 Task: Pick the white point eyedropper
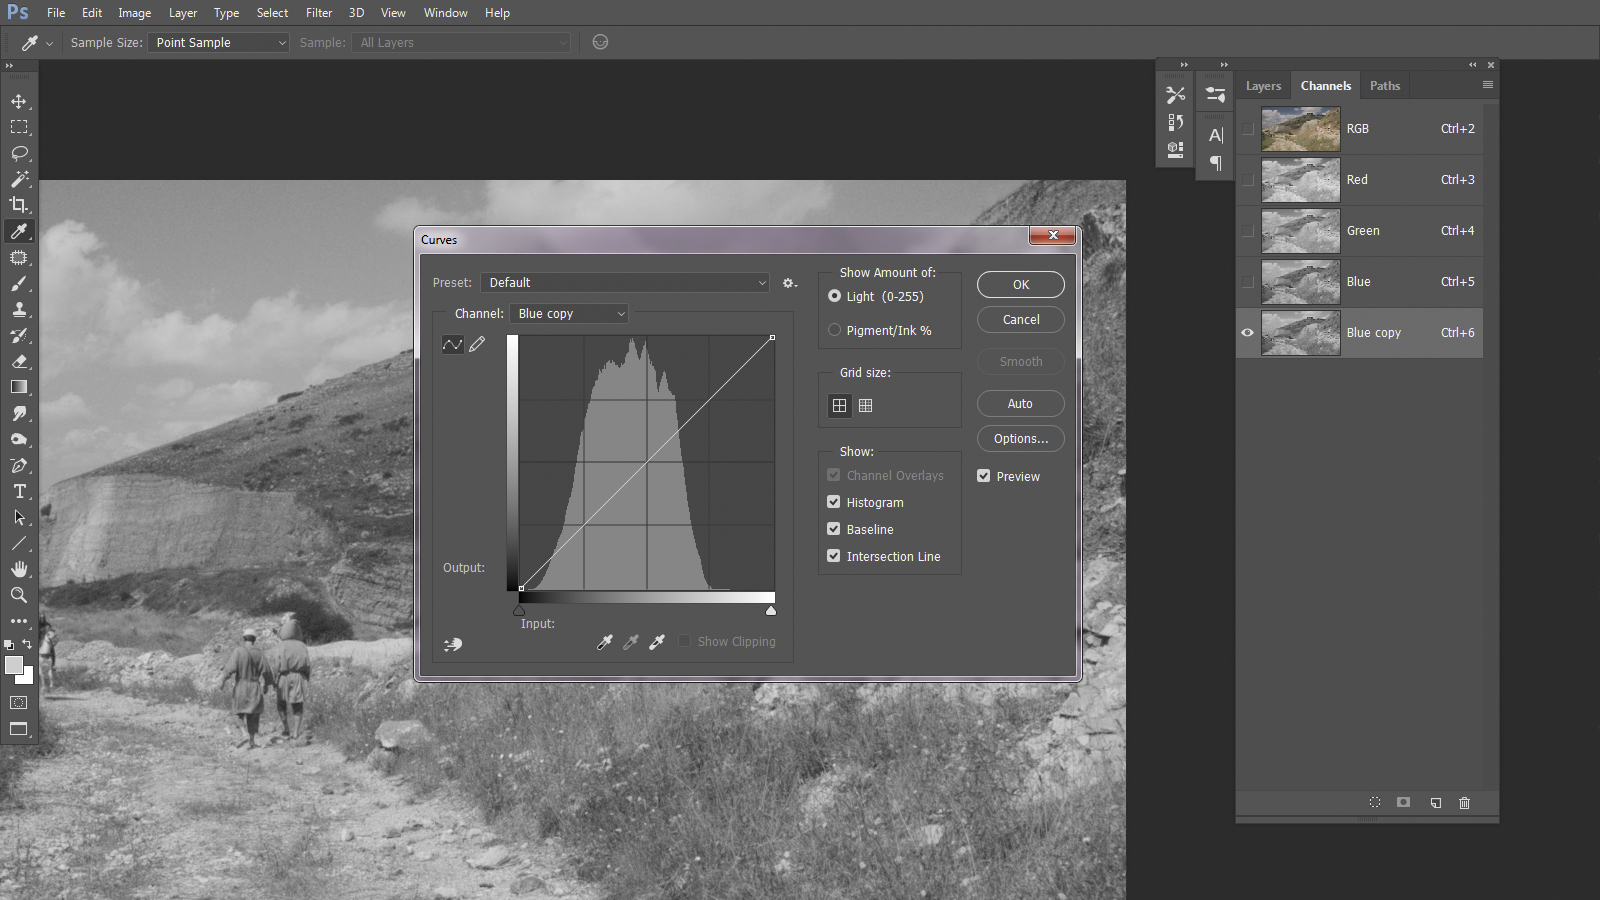point(657,642)
